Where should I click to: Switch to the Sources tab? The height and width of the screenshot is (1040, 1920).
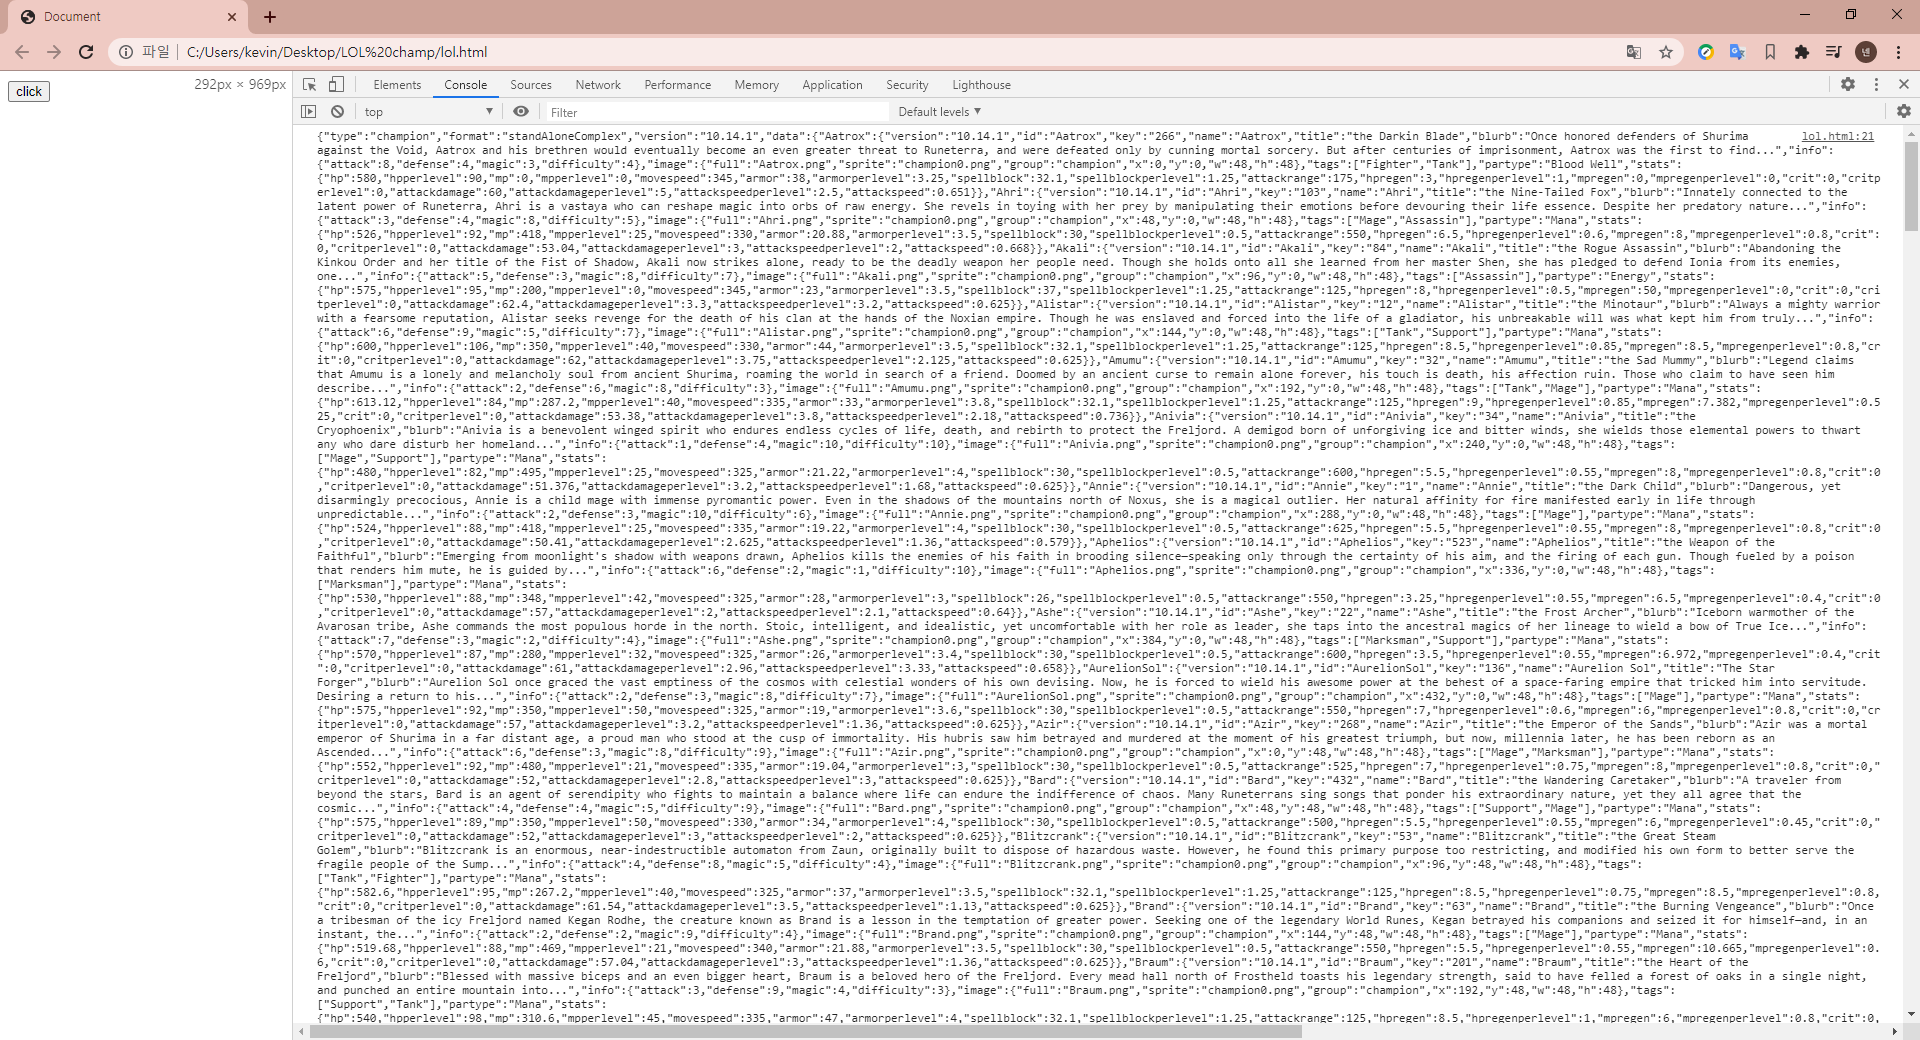(531, 85)
